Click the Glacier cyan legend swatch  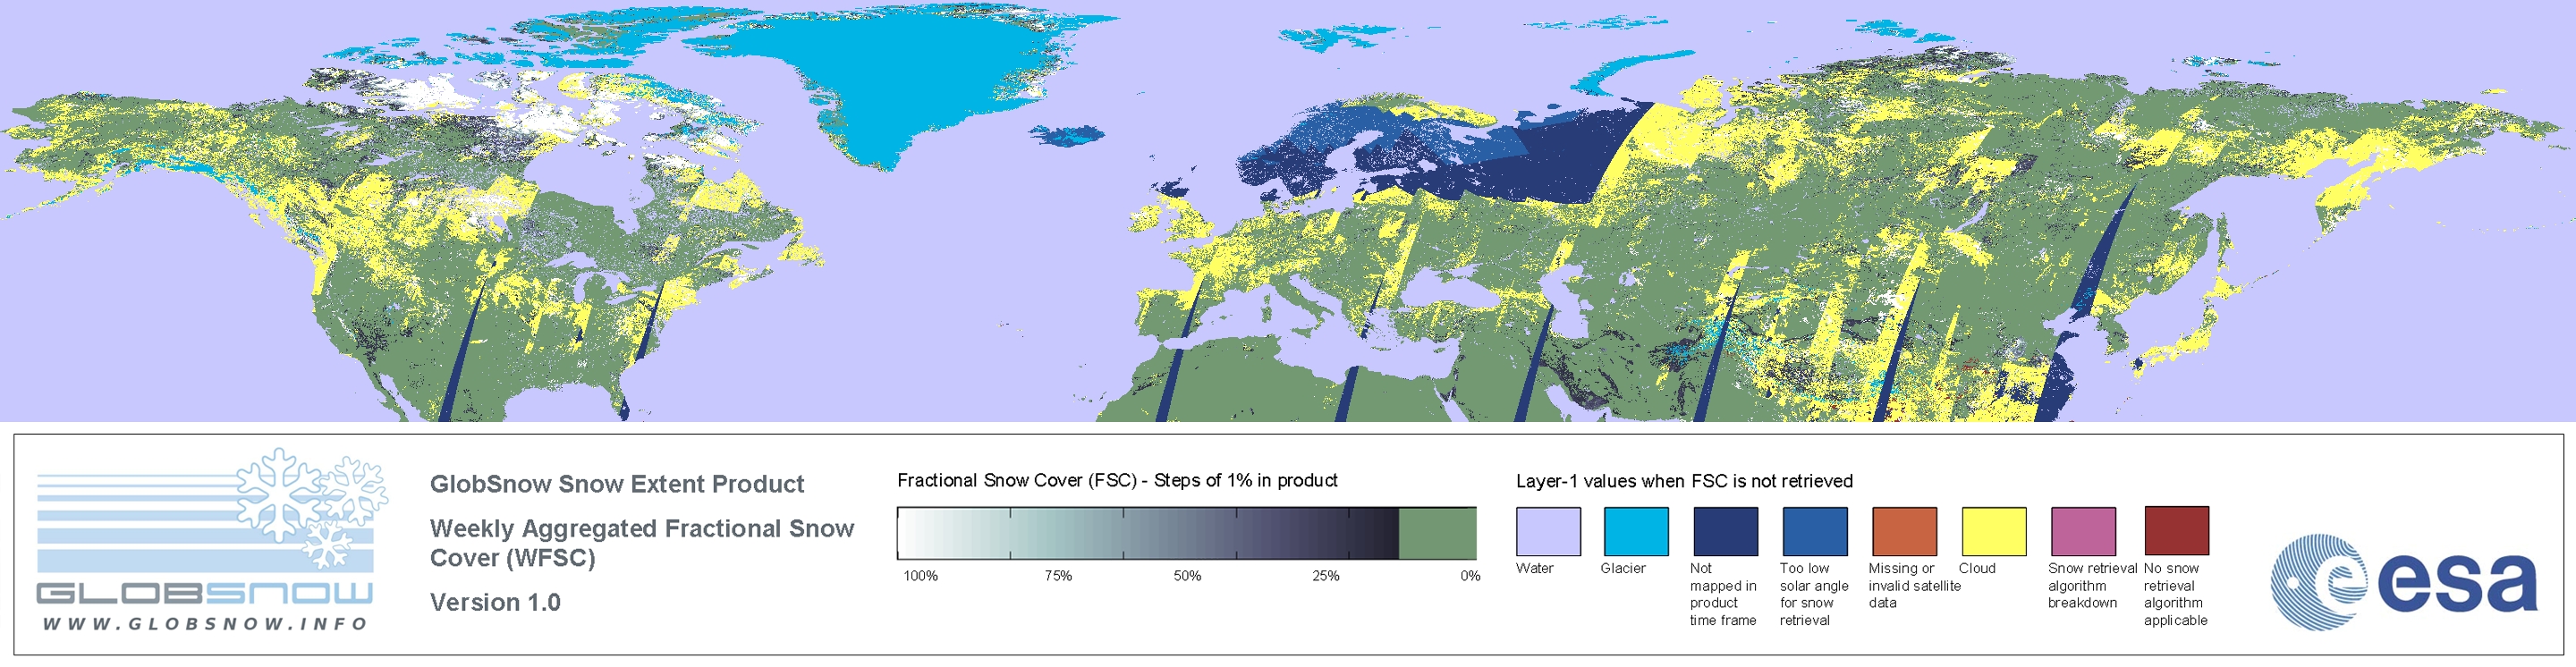(x=1636, y=531)
